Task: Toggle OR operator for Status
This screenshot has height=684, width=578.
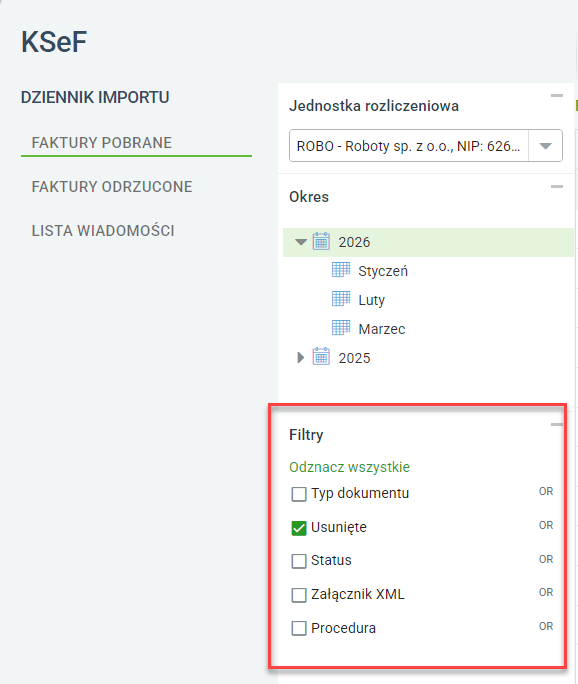Action: pos(546,559)
